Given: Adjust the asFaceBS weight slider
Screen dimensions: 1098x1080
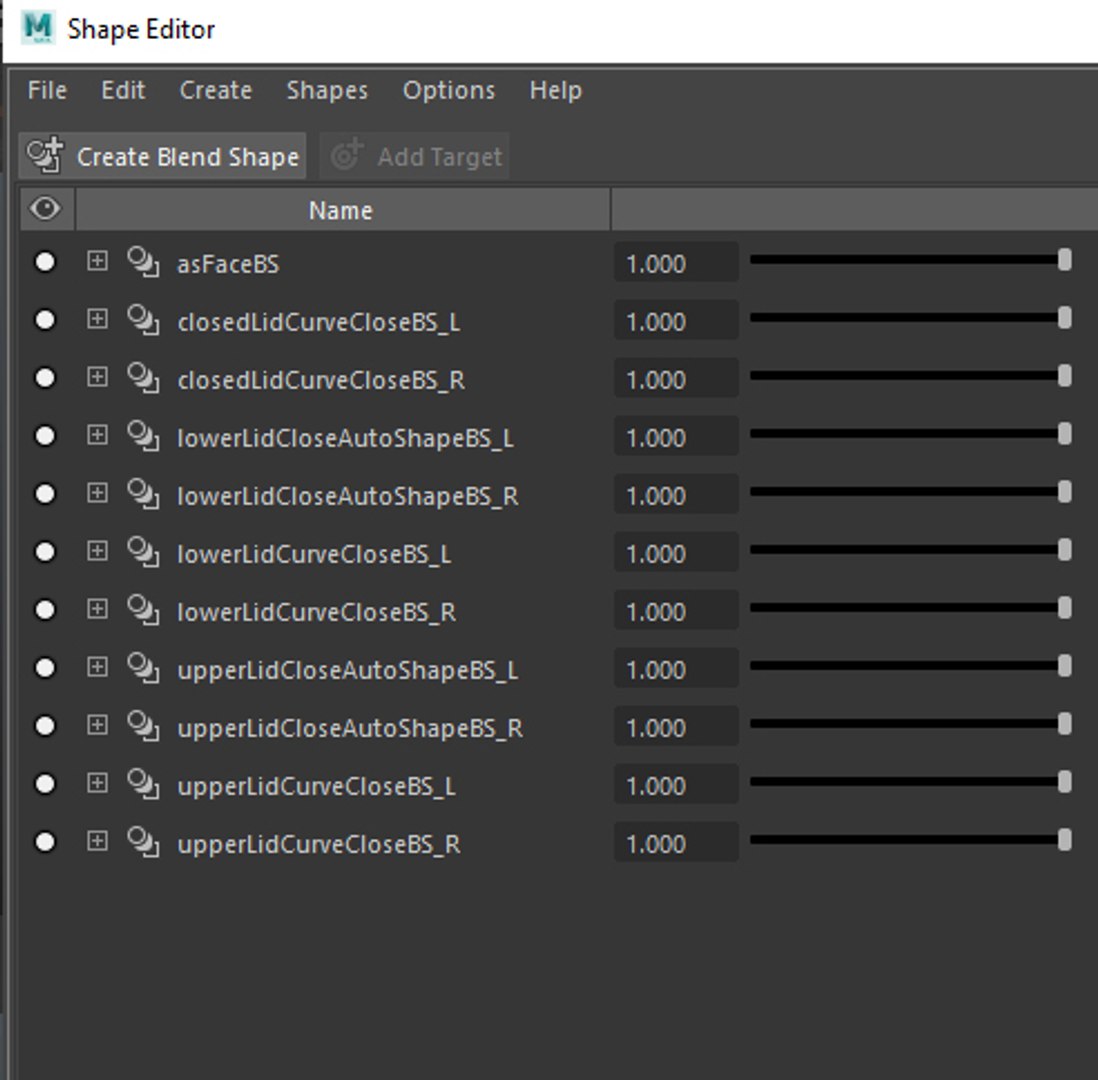Looking at the screenshot, I should click(910, 261).
